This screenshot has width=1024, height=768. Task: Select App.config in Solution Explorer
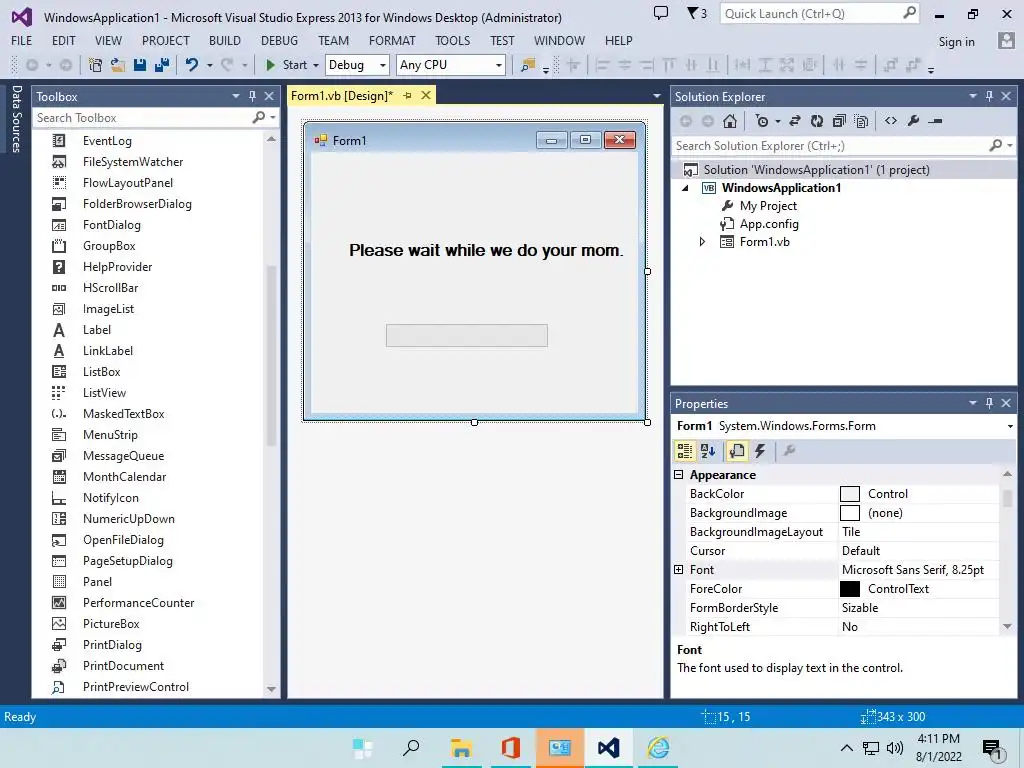click(x=769, y=224)
